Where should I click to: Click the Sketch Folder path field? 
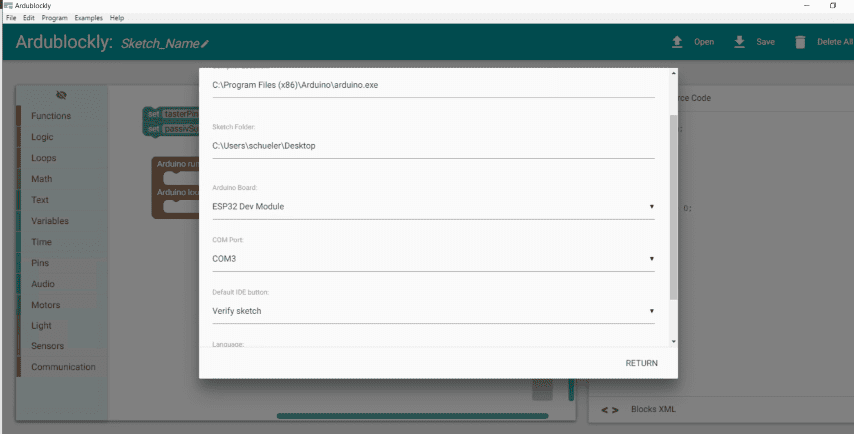click(x=432, y=146)
